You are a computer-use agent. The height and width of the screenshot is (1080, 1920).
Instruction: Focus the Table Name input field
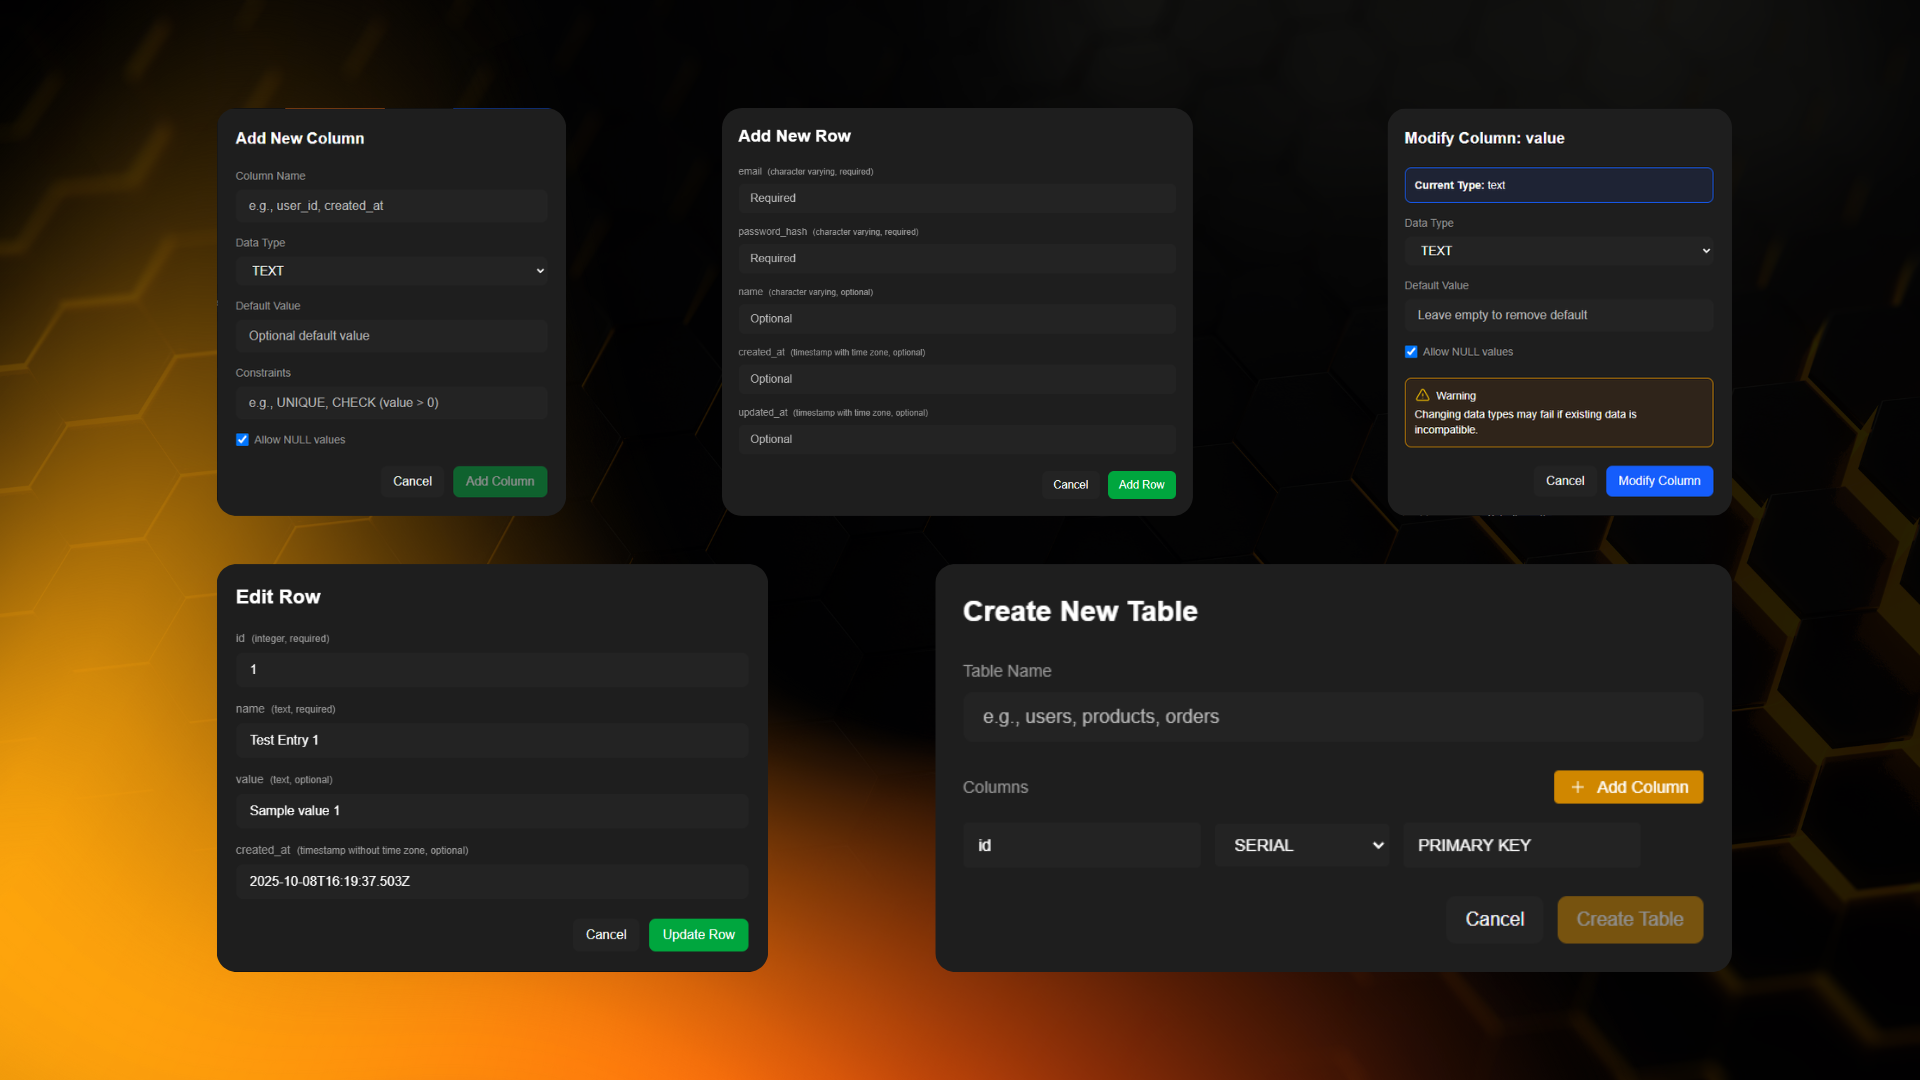(x=1332, y=717)
